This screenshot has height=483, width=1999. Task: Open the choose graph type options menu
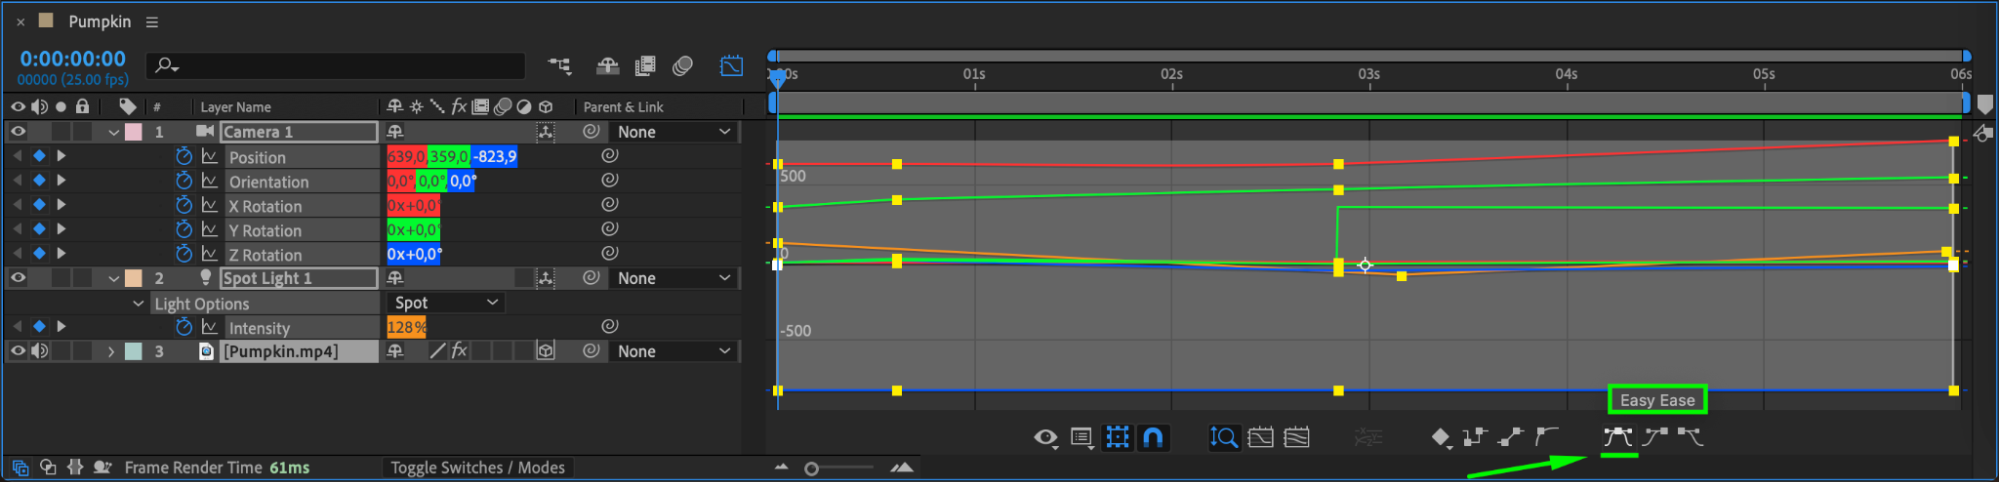click(x=1081, y=438)
